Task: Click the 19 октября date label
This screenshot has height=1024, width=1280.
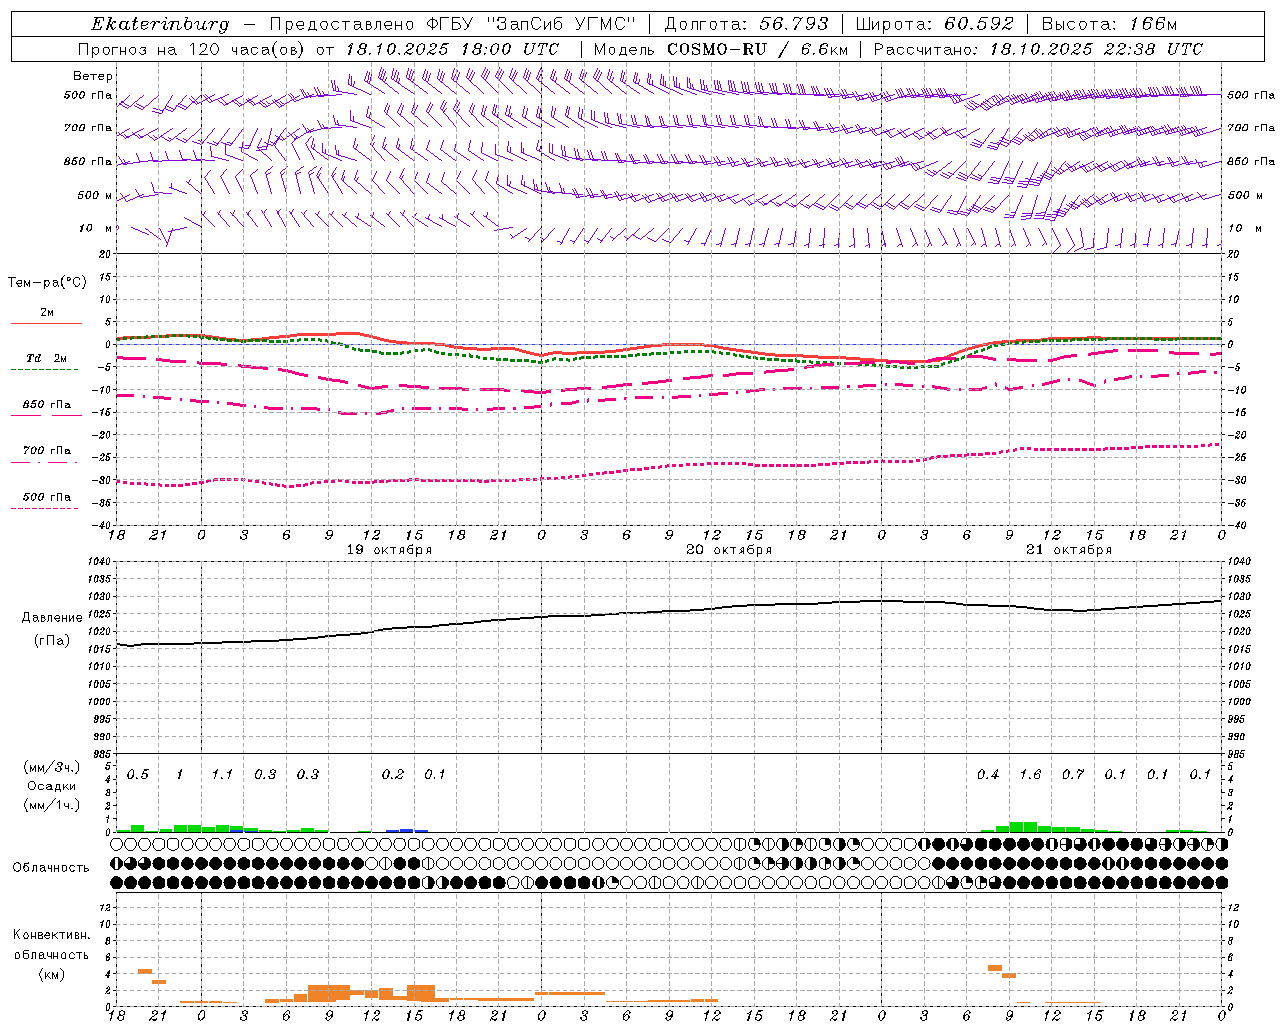Action: click(389, 550)
